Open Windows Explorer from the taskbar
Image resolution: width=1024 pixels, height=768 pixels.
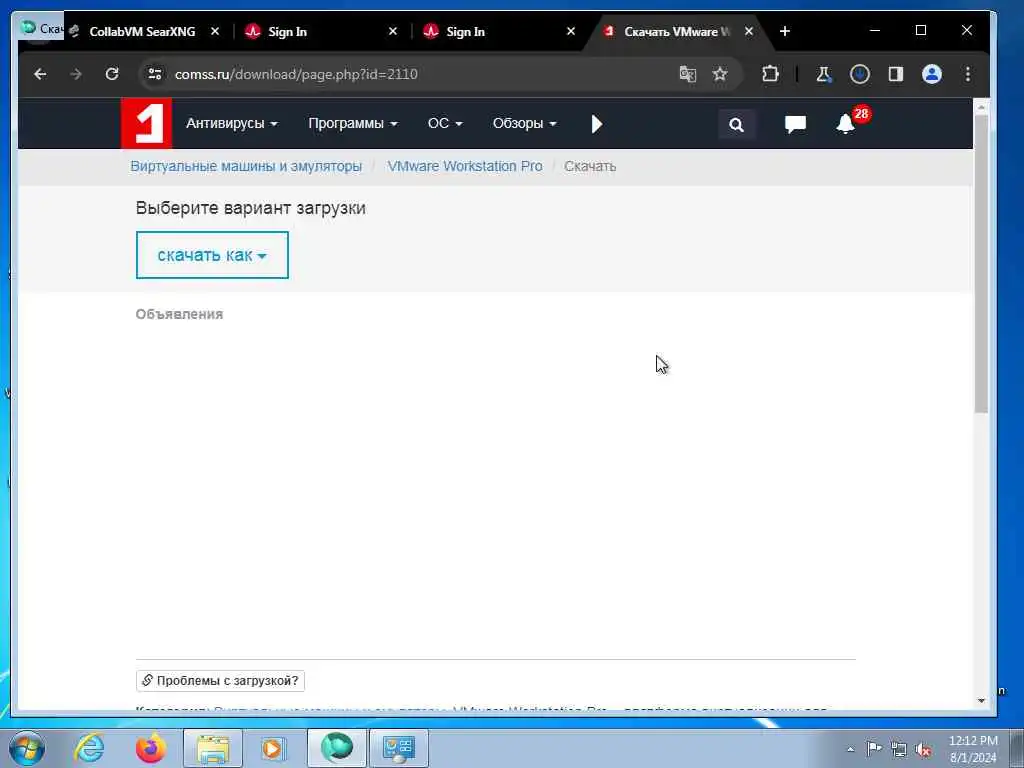tap(213, 748)
